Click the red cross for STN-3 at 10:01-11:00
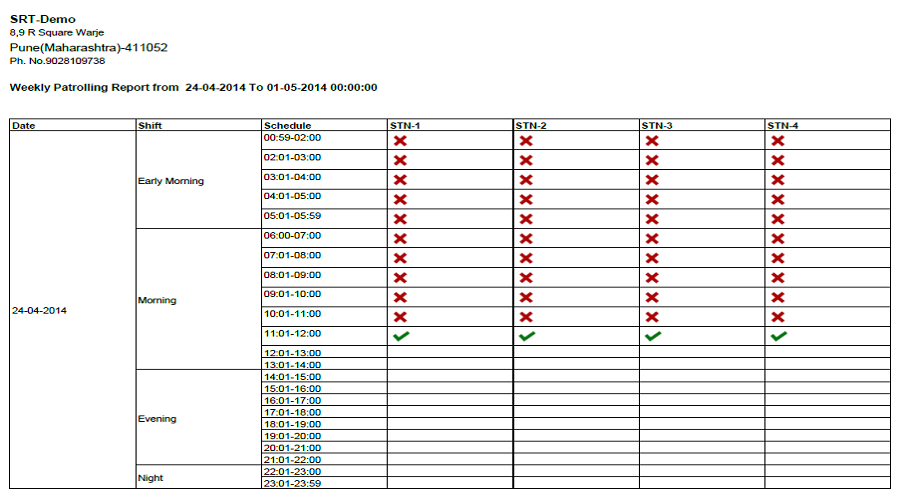The width and height of the screenshot is (900, 500). 652,317
